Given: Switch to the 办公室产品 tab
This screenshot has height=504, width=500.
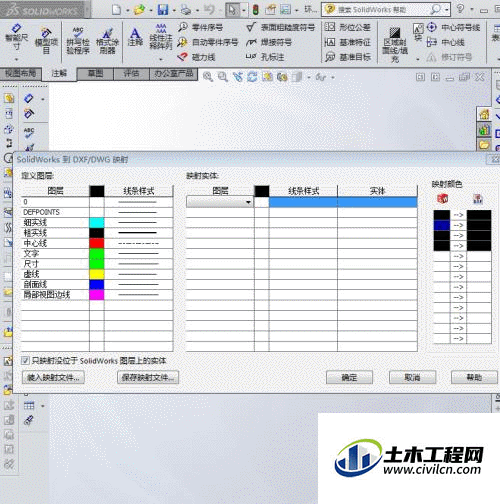Looking at the screenshot, I should click(x=174, y=73).
